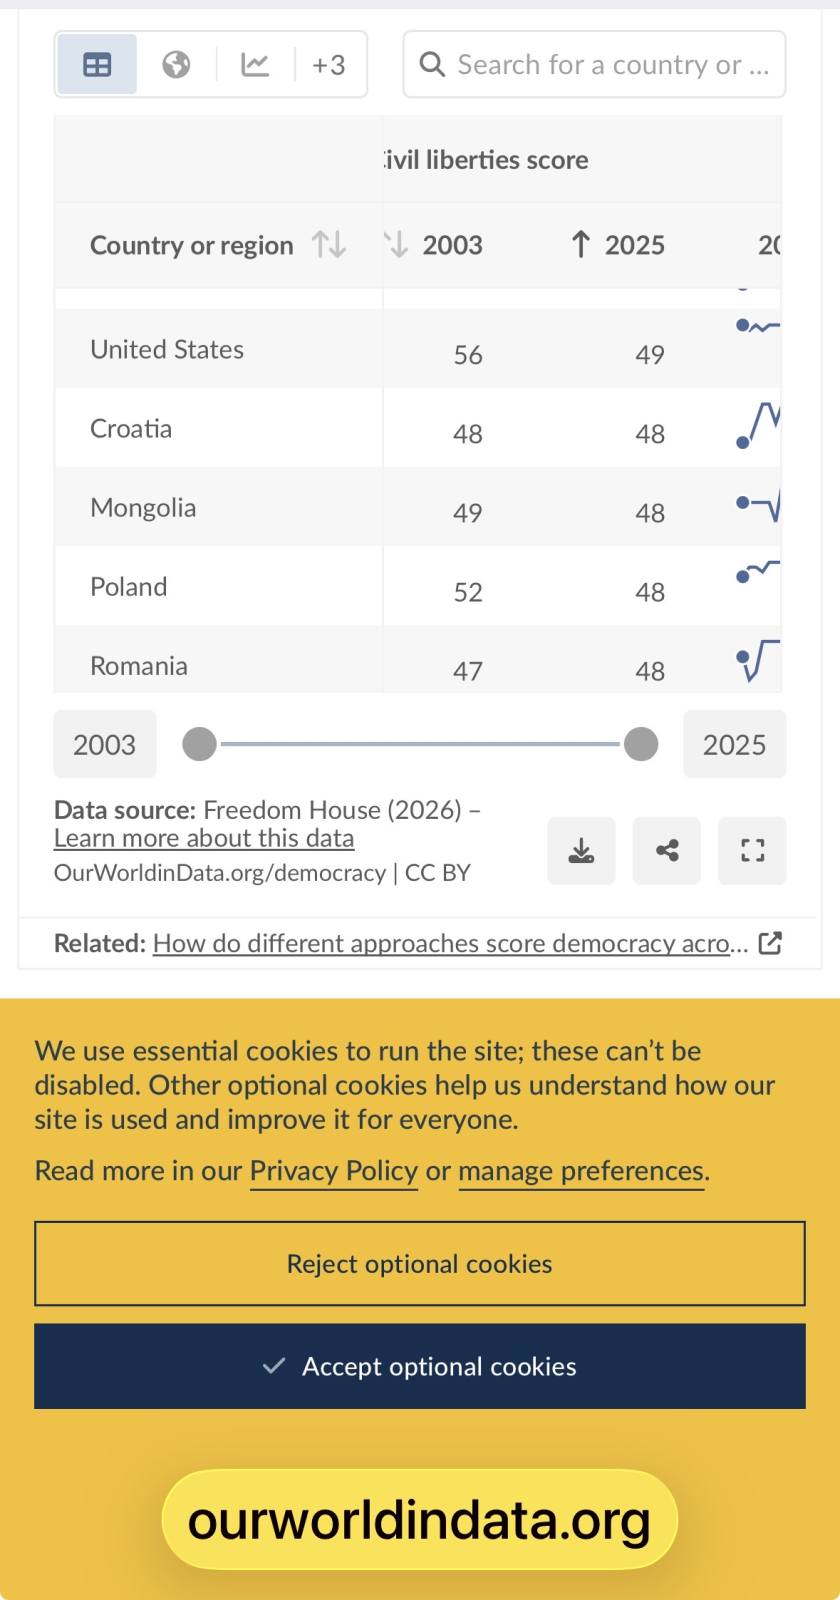Click the United States sparkline chart
This screenshot has height=1600, width=840.
[x=759, y=327]
